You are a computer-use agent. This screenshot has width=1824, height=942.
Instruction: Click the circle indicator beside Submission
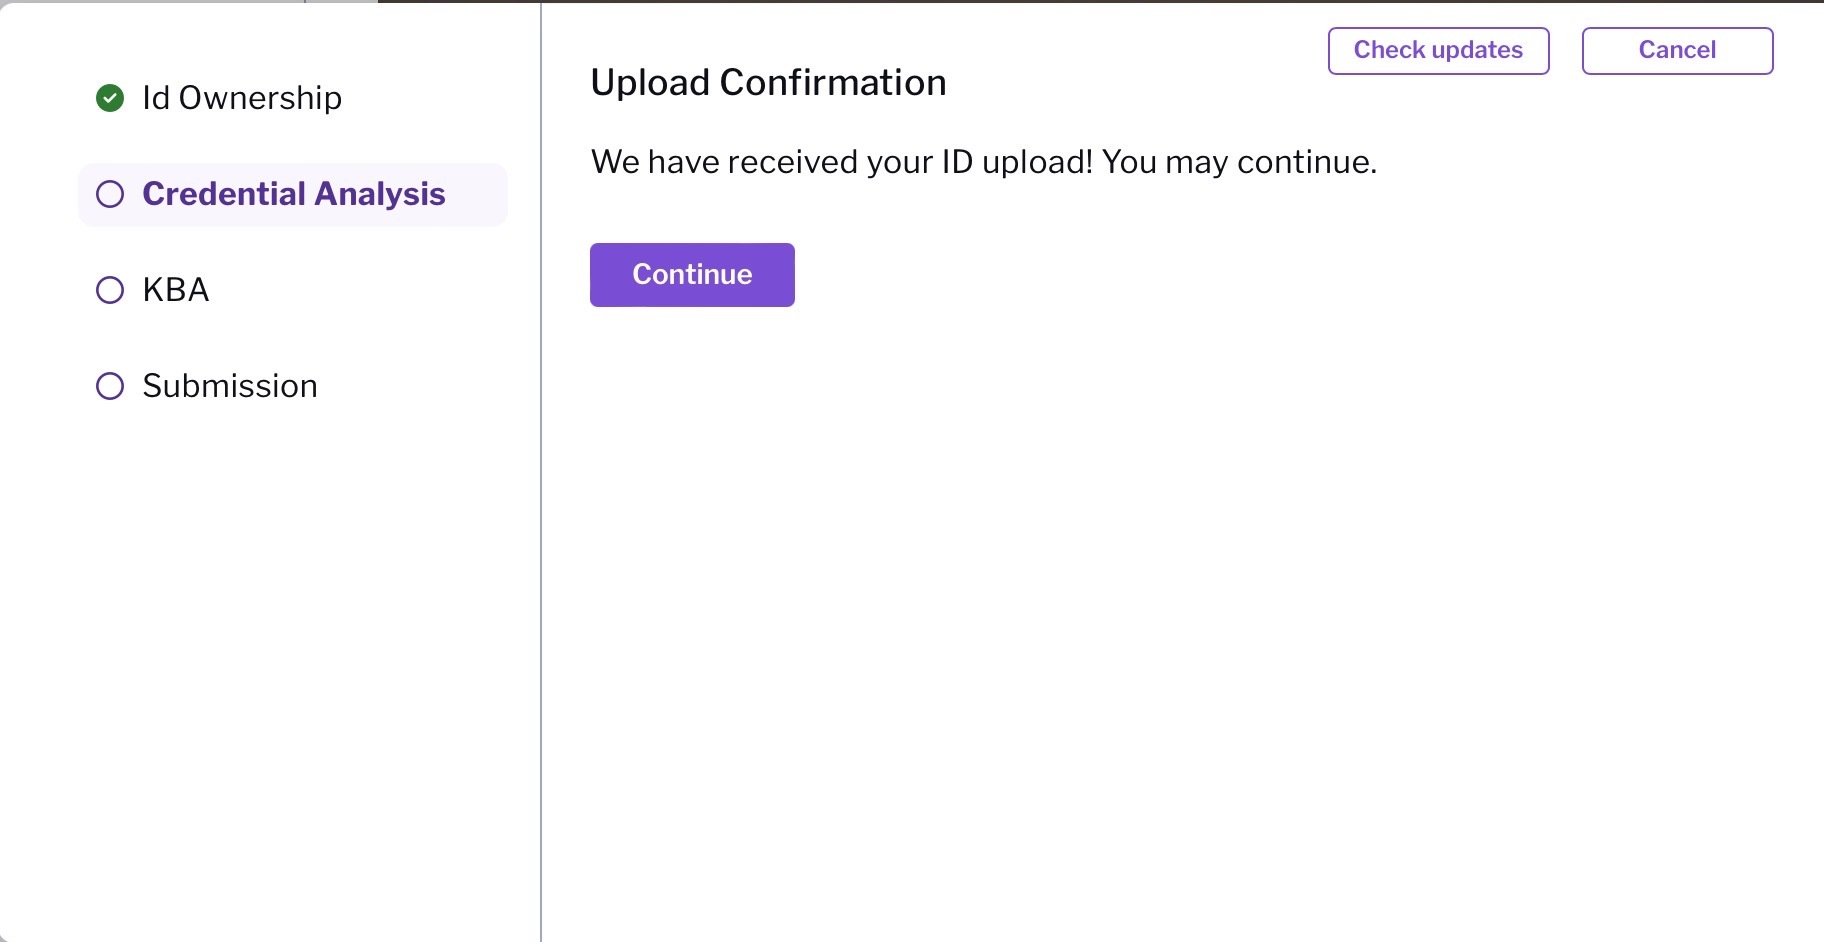pyautogui.click(x=110, y=386)
